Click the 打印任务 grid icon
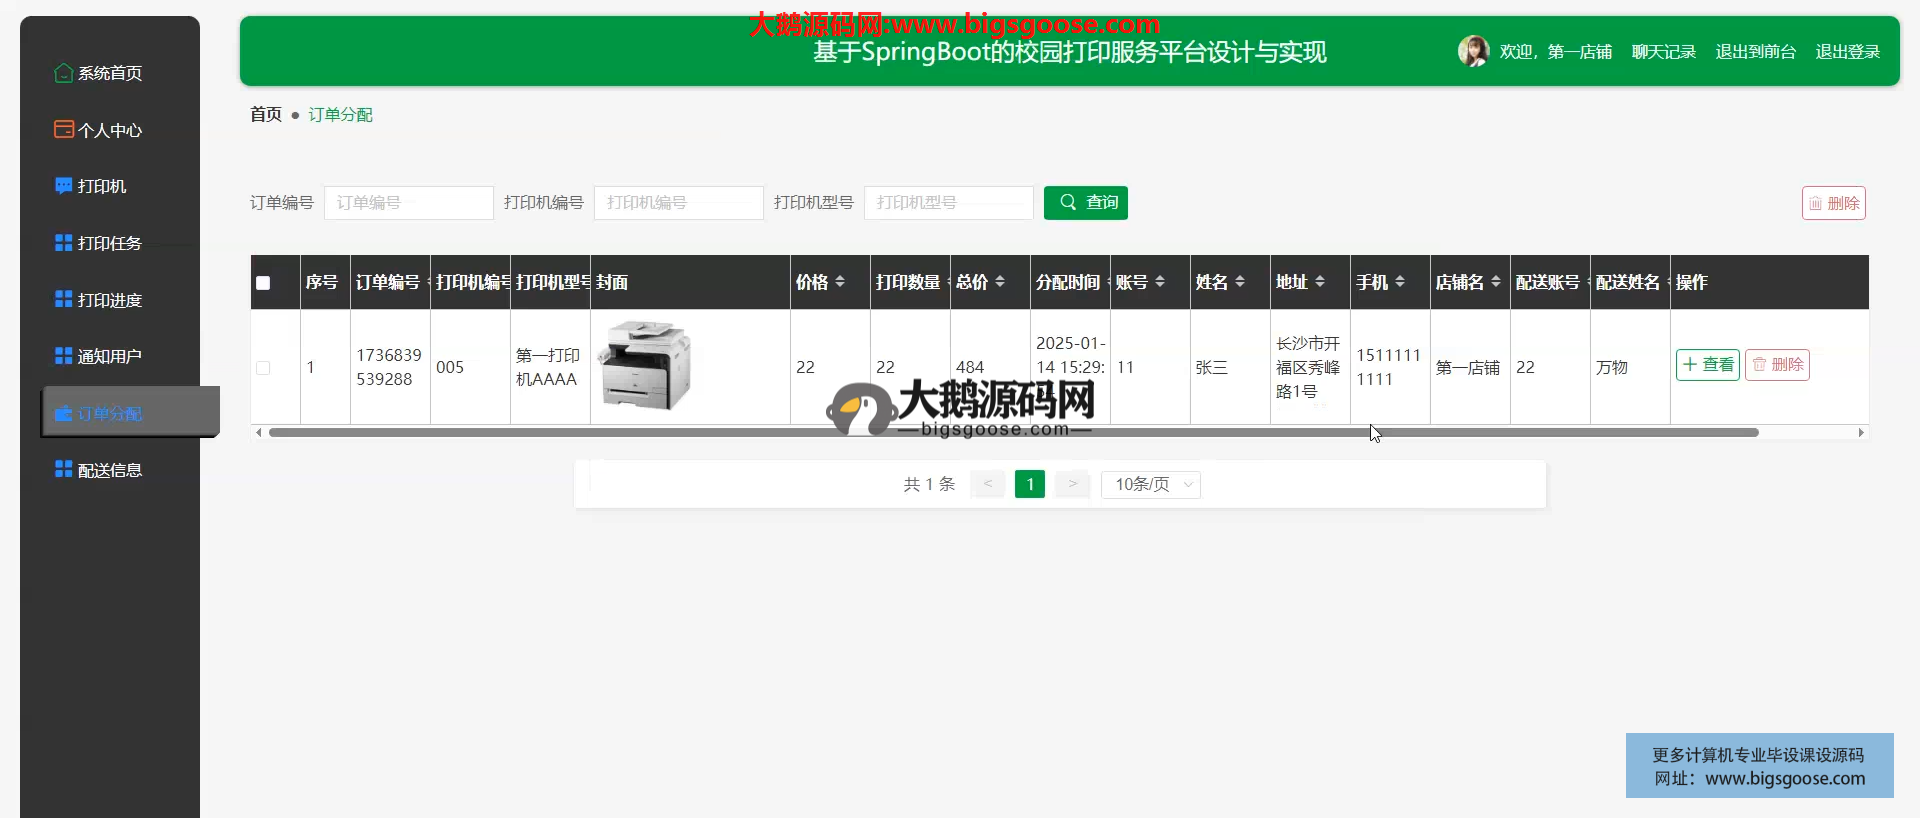Image resolution: width=1920 pixels, height=818 pixels. click(63, 243)
